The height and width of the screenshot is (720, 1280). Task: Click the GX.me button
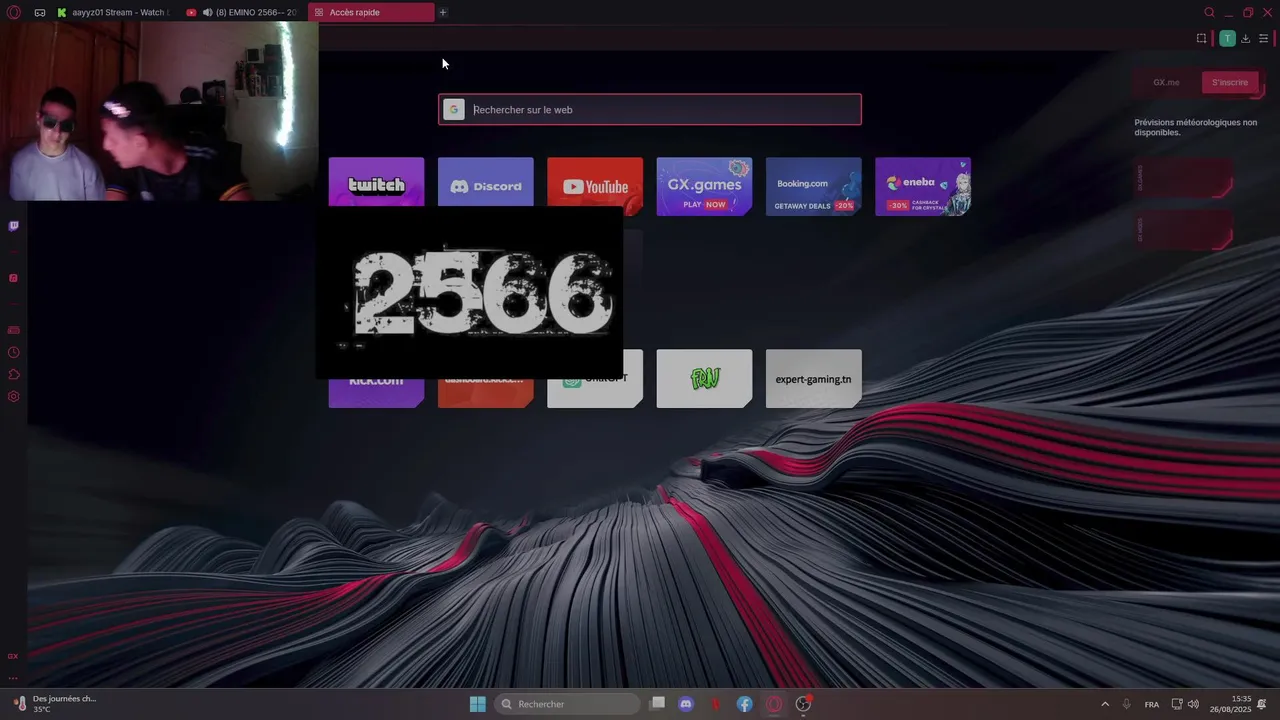1166,82
